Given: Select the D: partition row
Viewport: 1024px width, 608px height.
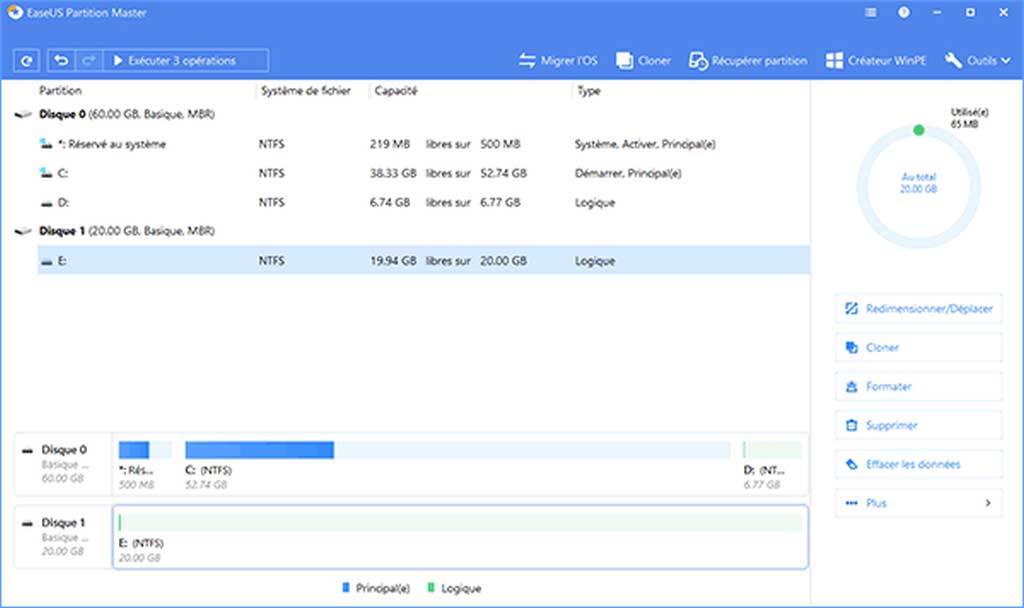Looking at the screenshot, I should (423, 202).
